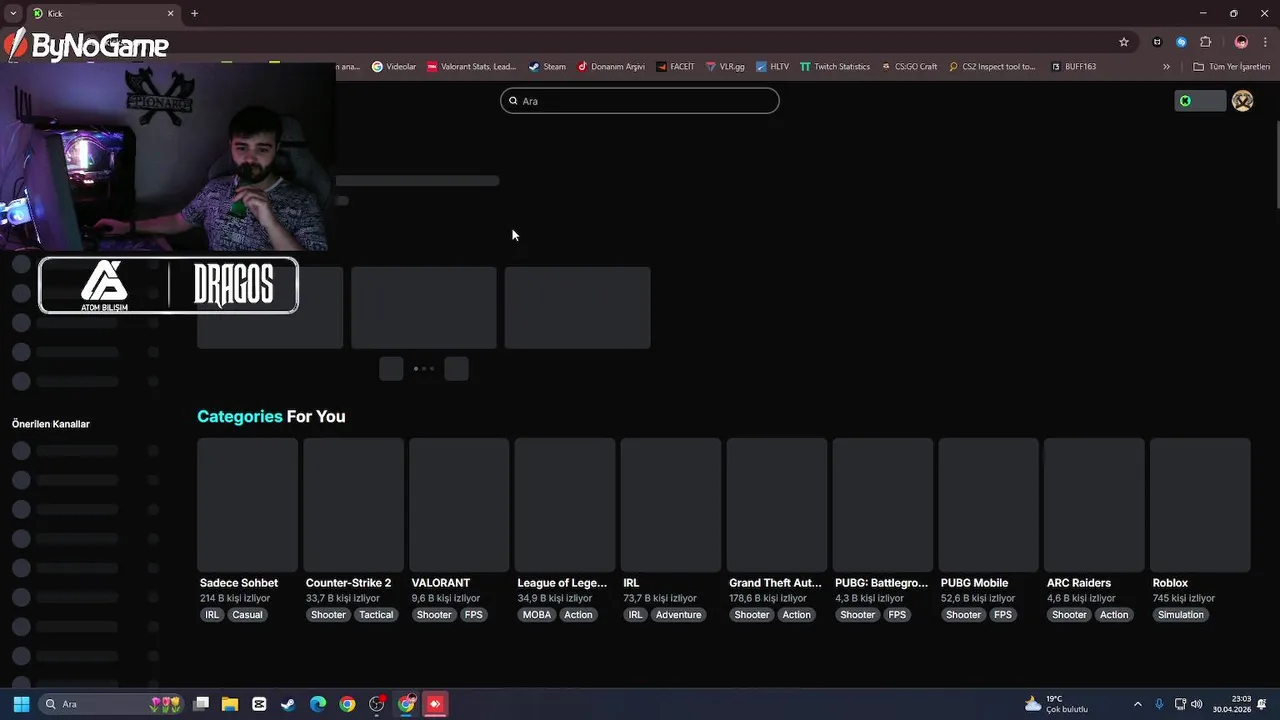Viewport: 1280px width, 720px height.
Task: Open the VLR.gg bookmark
Action: click(x=725, y=67)
